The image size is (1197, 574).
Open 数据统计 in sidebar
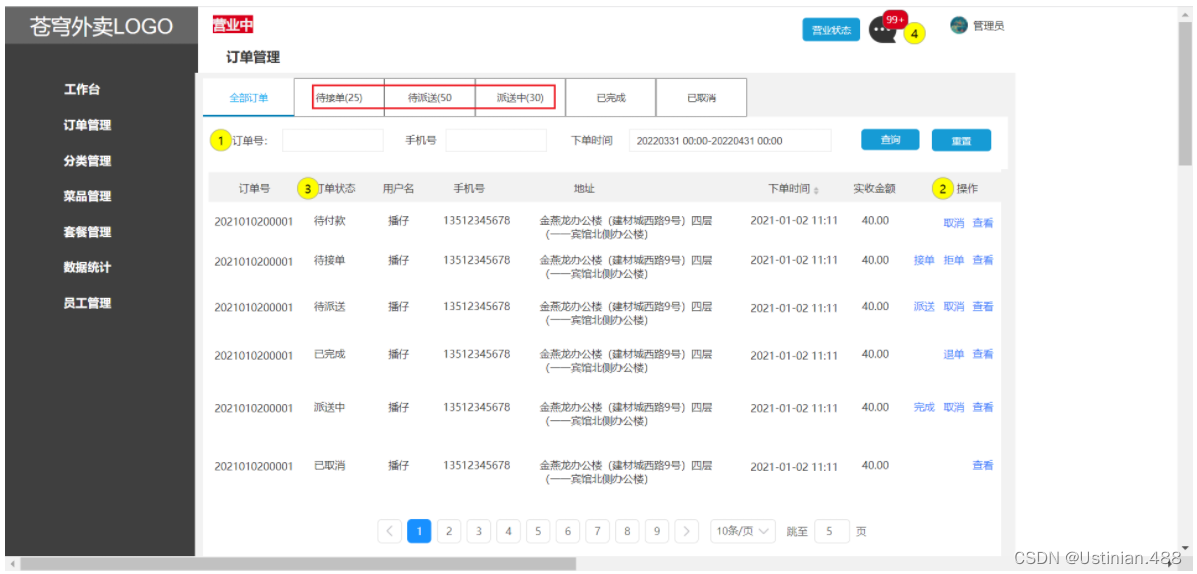point(87,267)
